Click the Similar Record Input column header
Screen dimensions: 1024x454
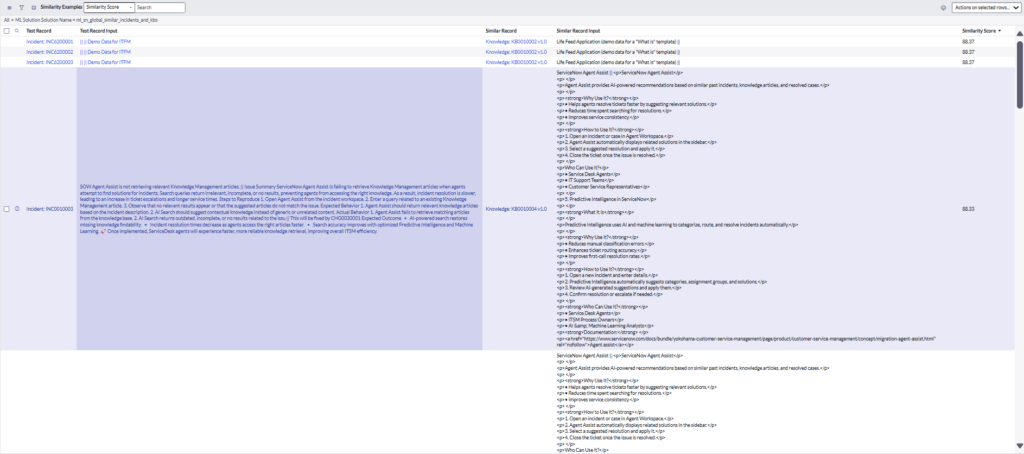tap(578, 31)
